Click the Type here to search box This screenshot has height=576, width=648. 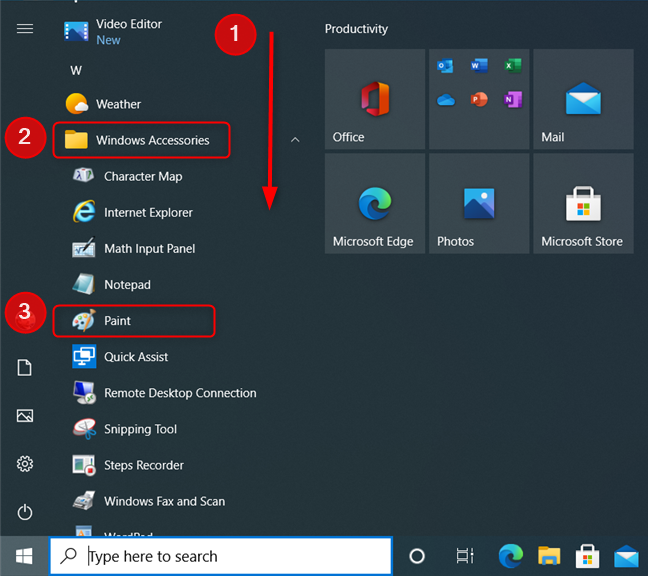click(x=221, y=556)
